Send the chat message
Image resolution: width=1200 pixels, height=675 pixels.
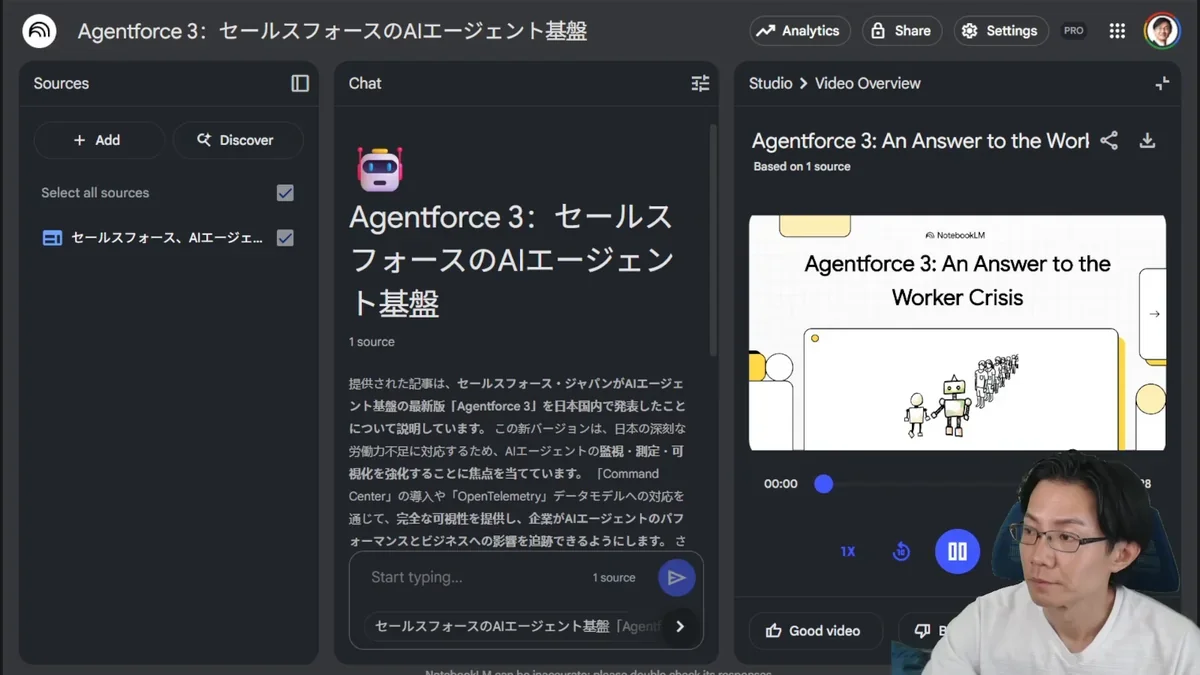click(x=677, y=577)
